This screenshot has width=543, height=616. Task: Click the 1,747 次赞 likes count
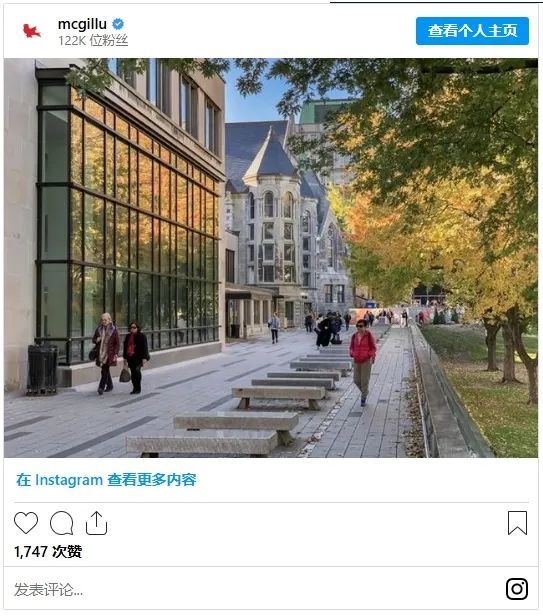coord(48,552)
